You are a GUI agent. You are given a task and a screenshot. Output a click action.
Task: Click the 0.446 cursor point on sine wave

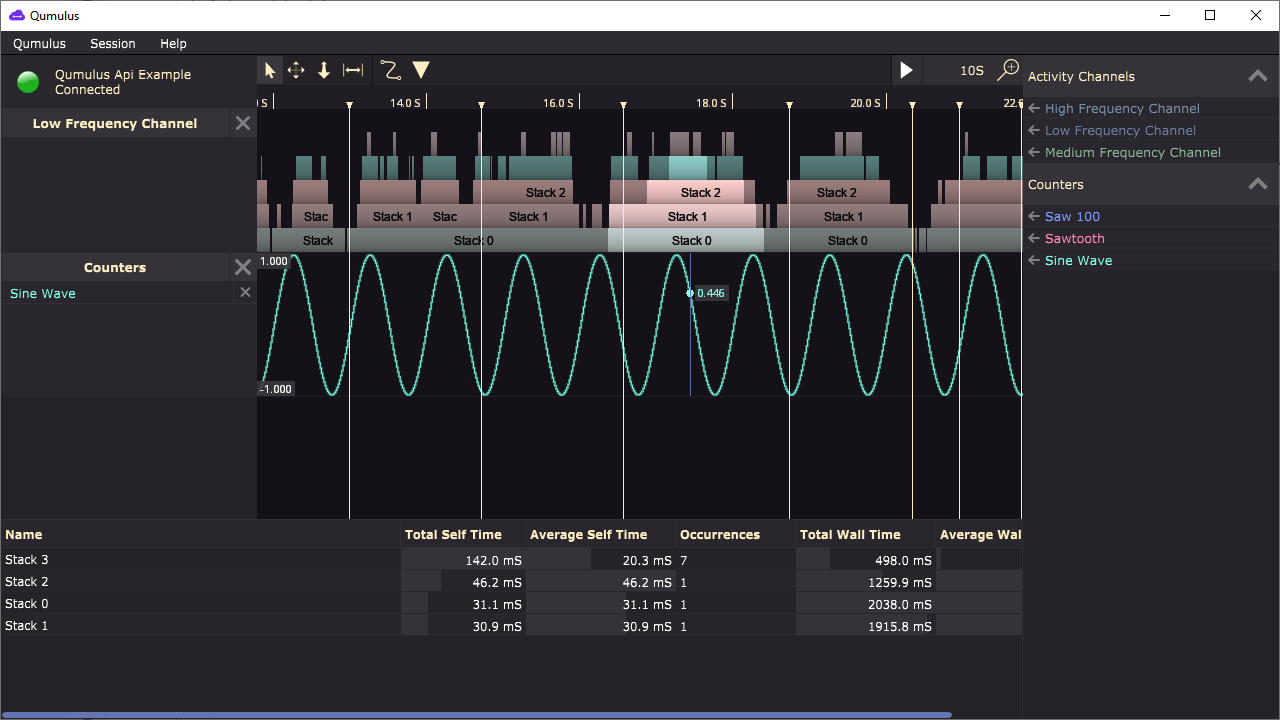690,293
